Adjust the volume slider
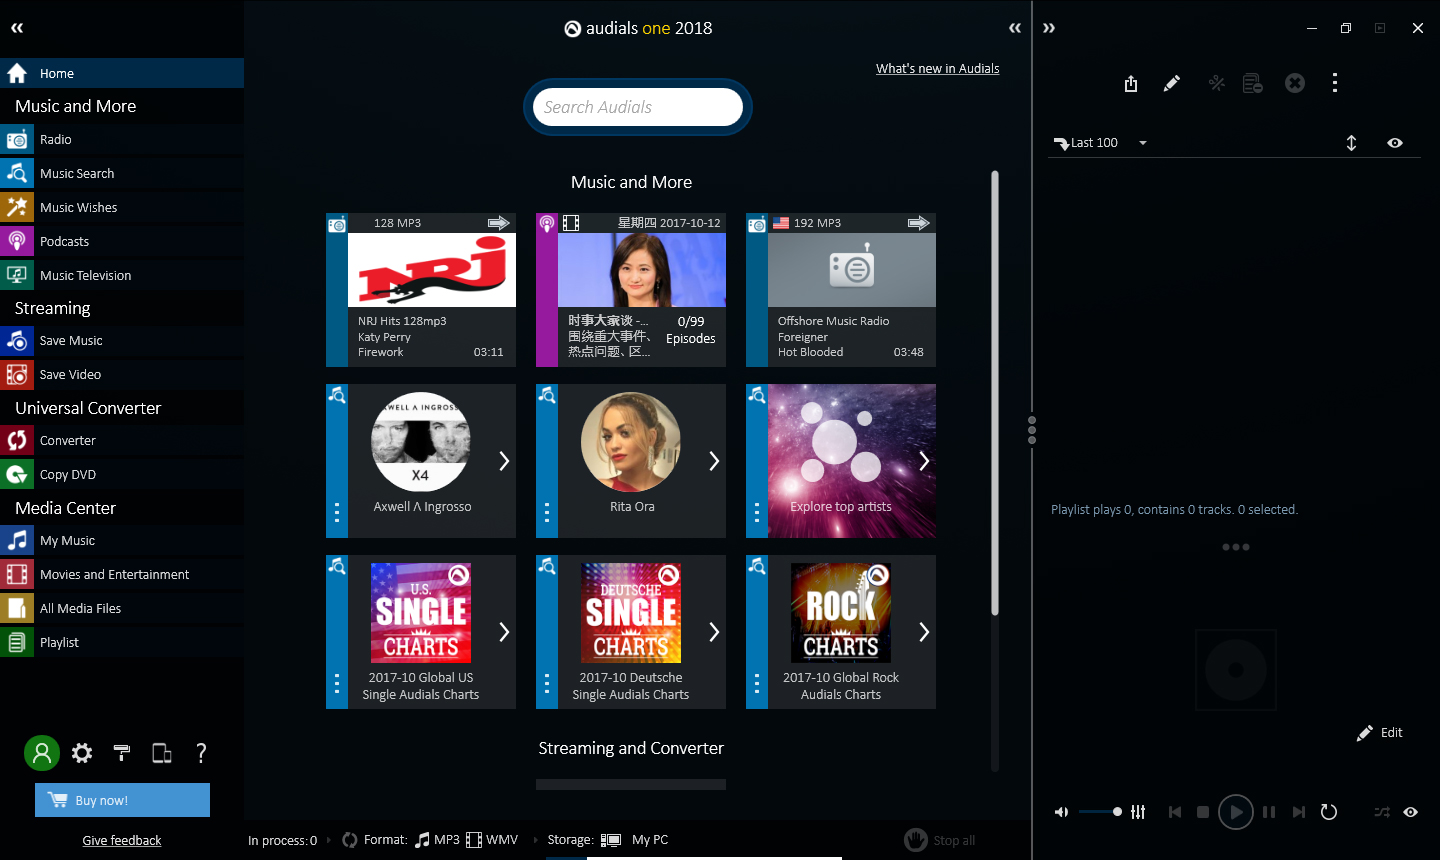The height and width of the screenshot is (860, 1440). pyautogui.click(x=1100, y=812)
